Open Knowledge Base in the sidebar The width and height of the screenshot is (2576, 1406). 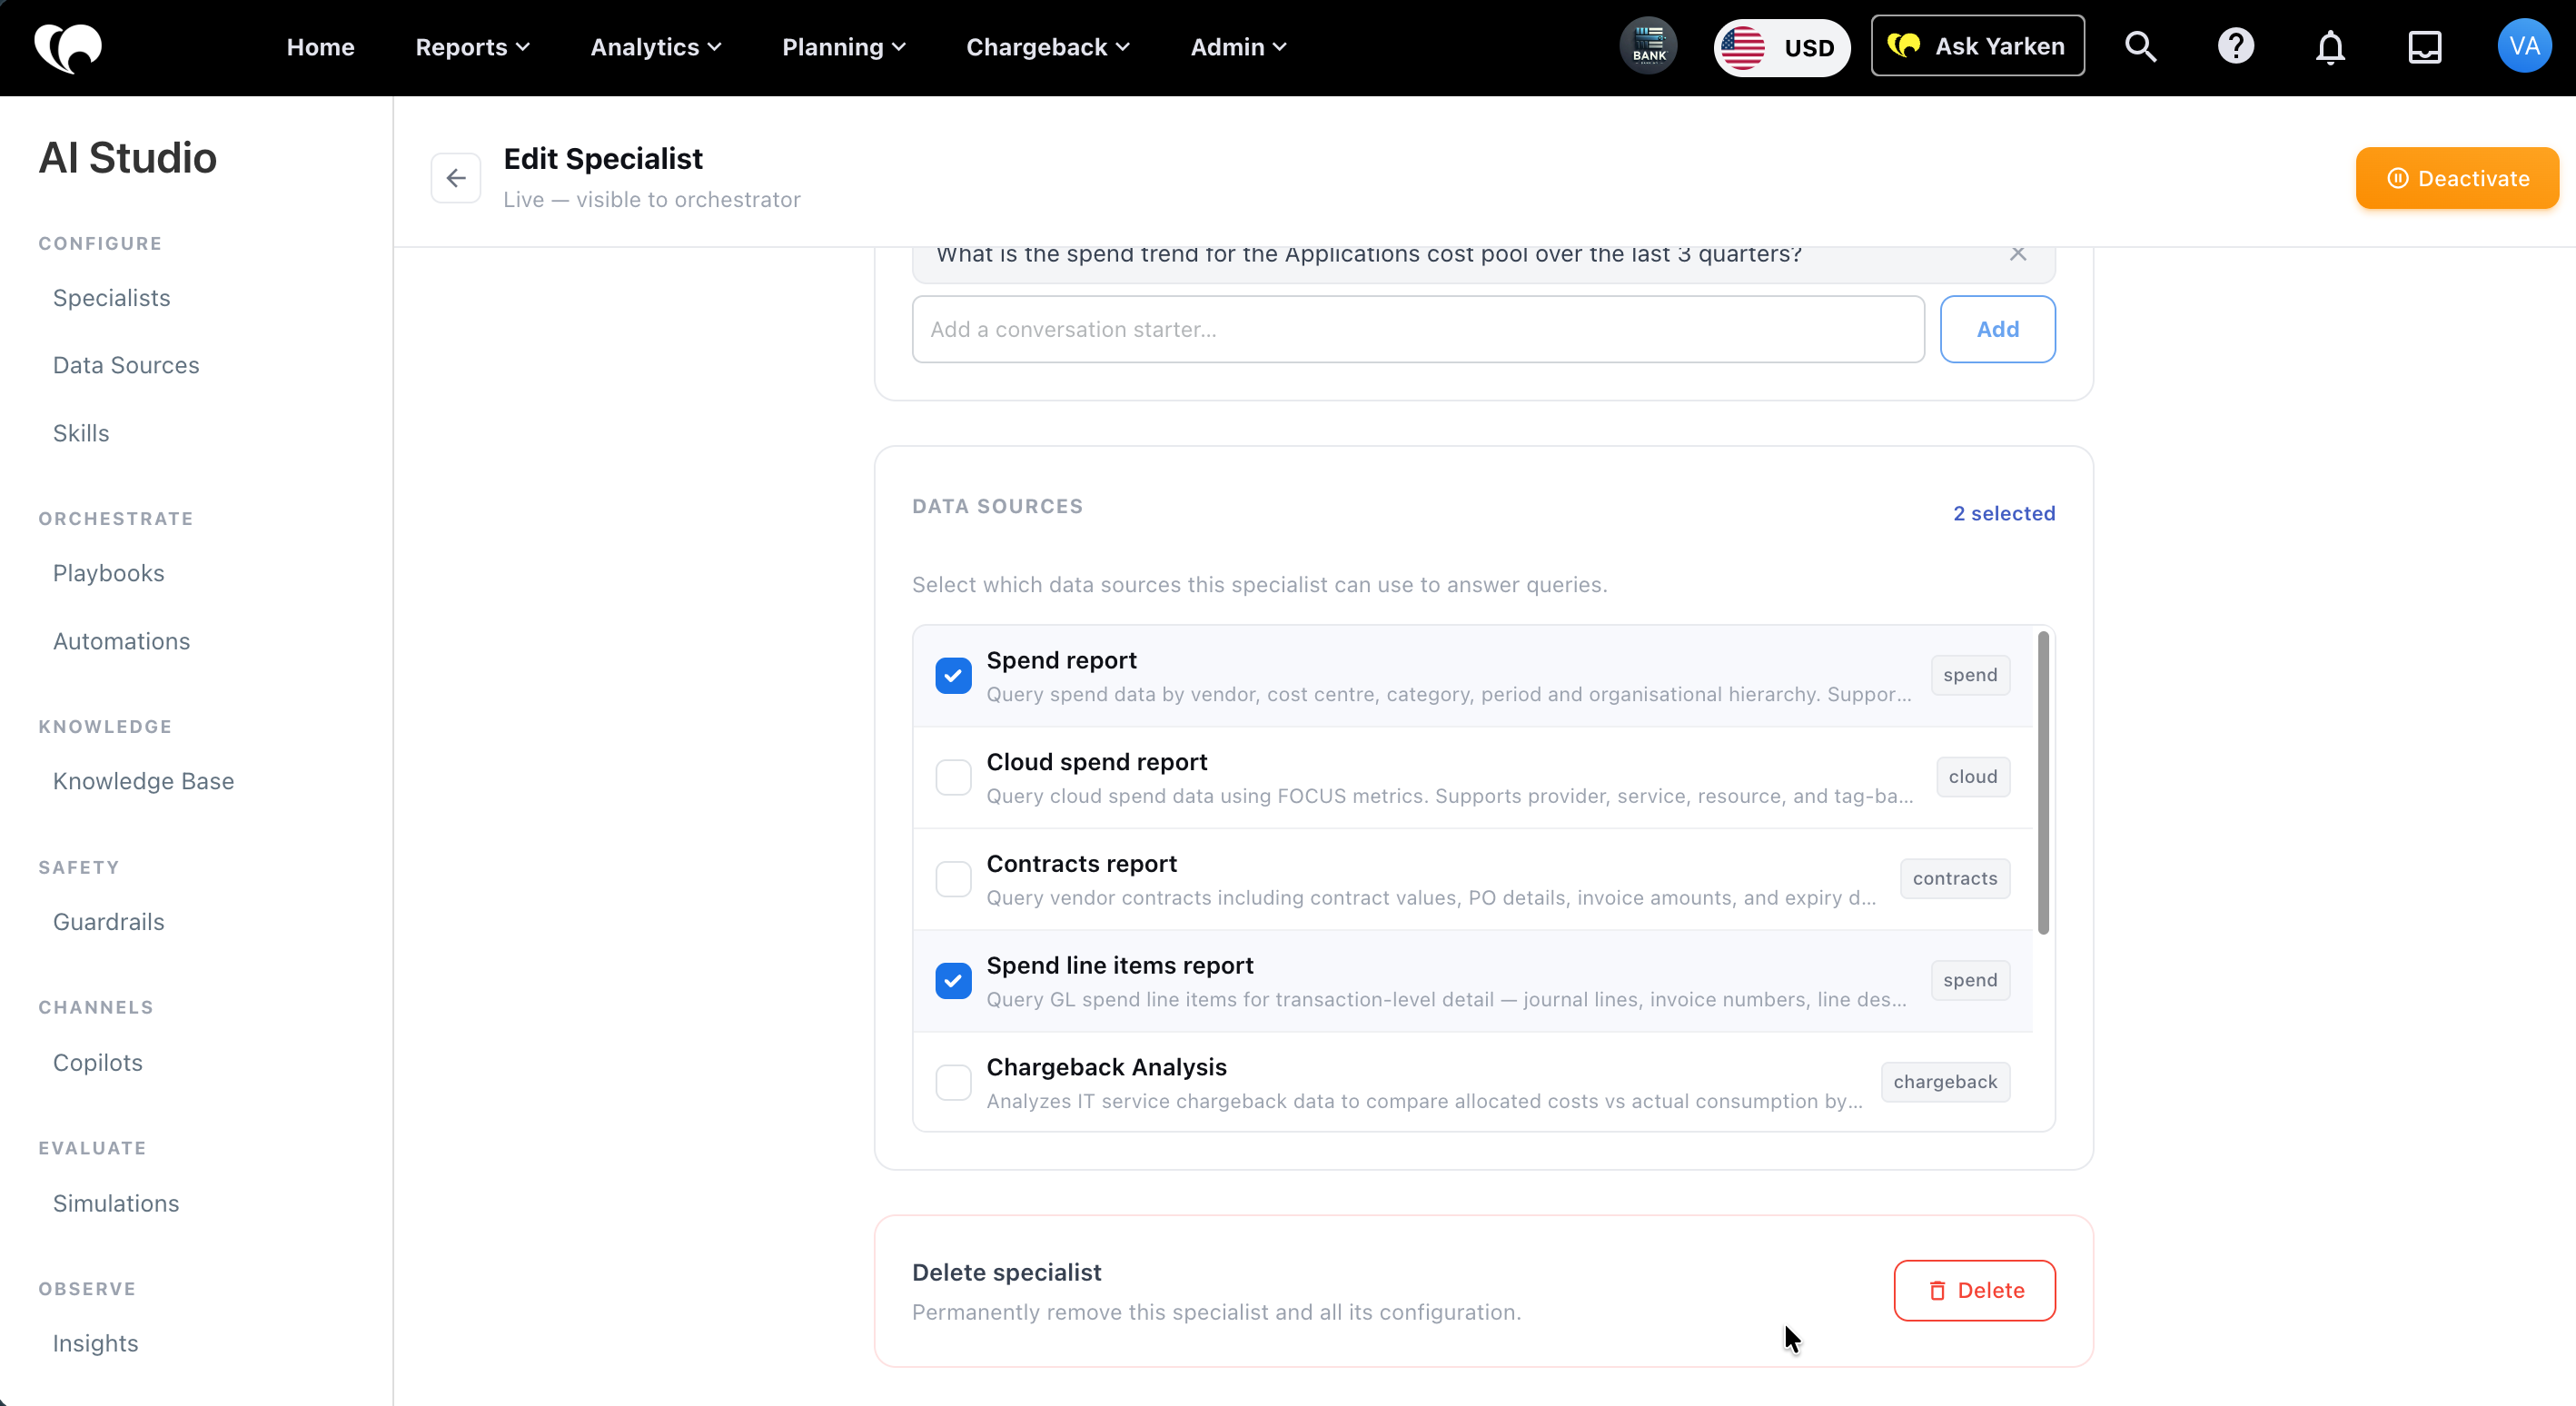click(x=143, y=781)
